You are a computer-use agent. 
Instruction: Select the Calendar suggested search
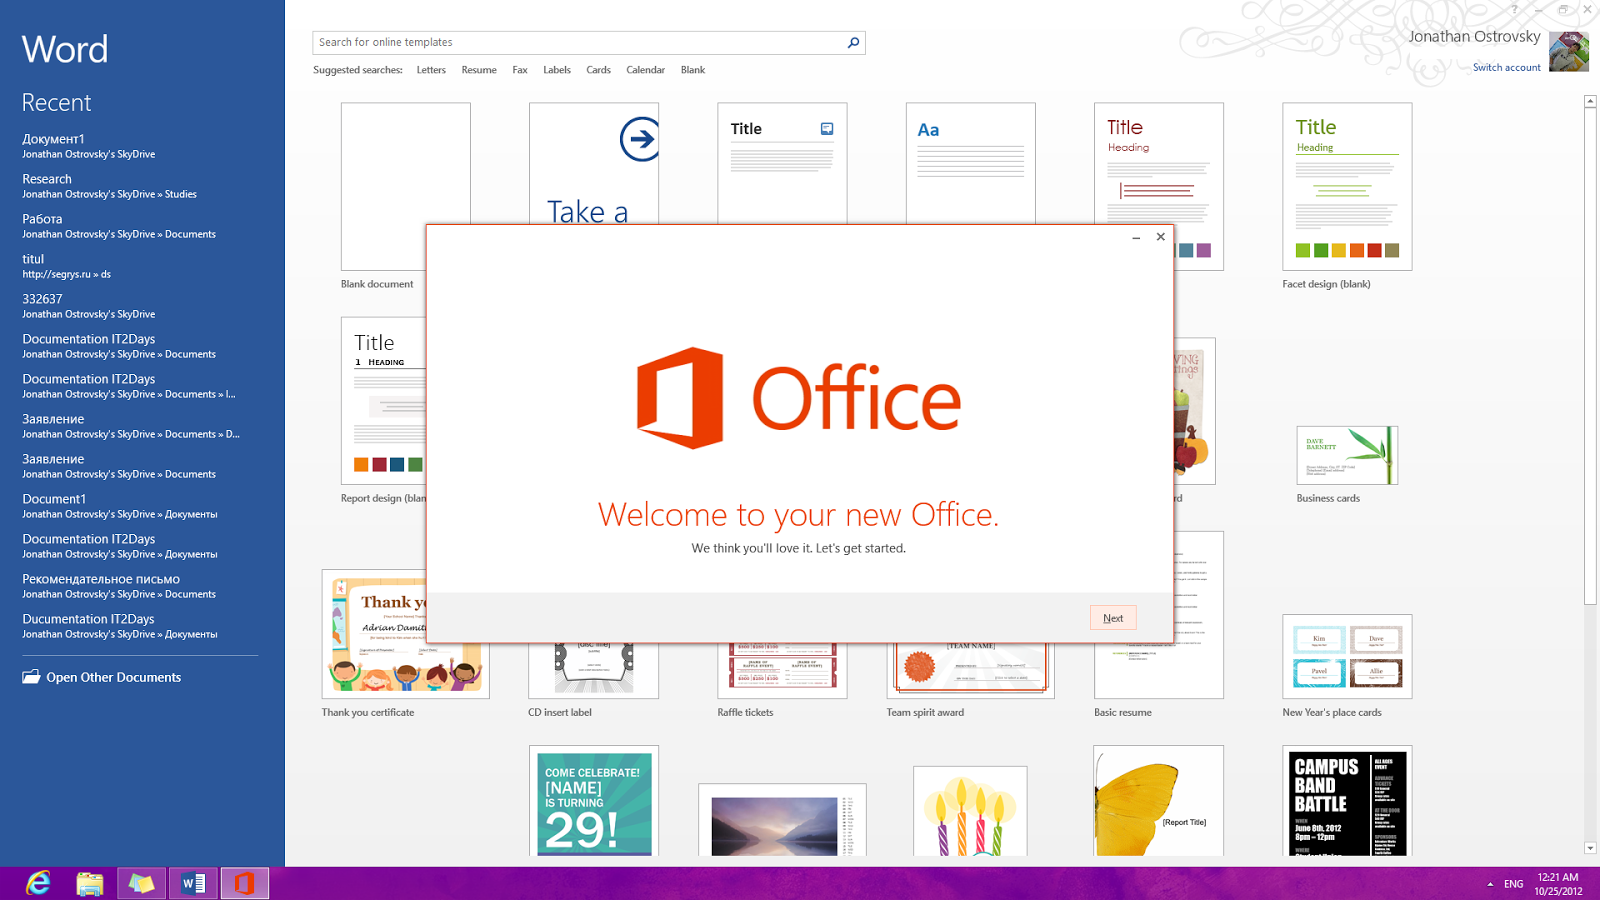[x=645, y=70]
